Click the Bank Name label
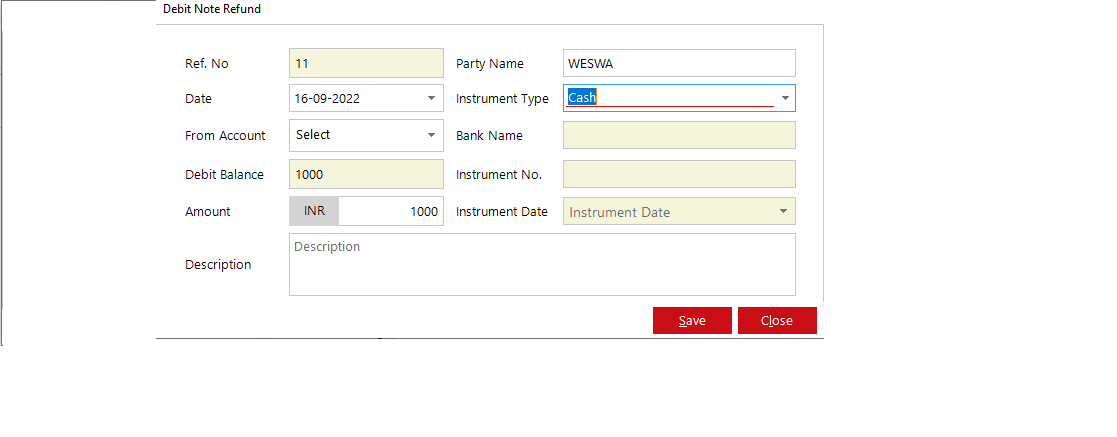 489,135
